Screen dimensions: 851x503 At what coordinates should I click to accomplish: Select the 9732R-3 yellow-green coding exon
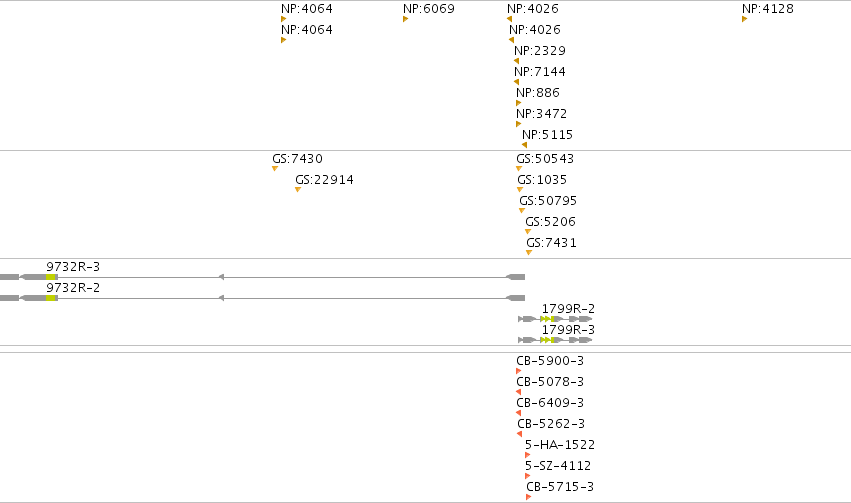(x=50, y=277)
